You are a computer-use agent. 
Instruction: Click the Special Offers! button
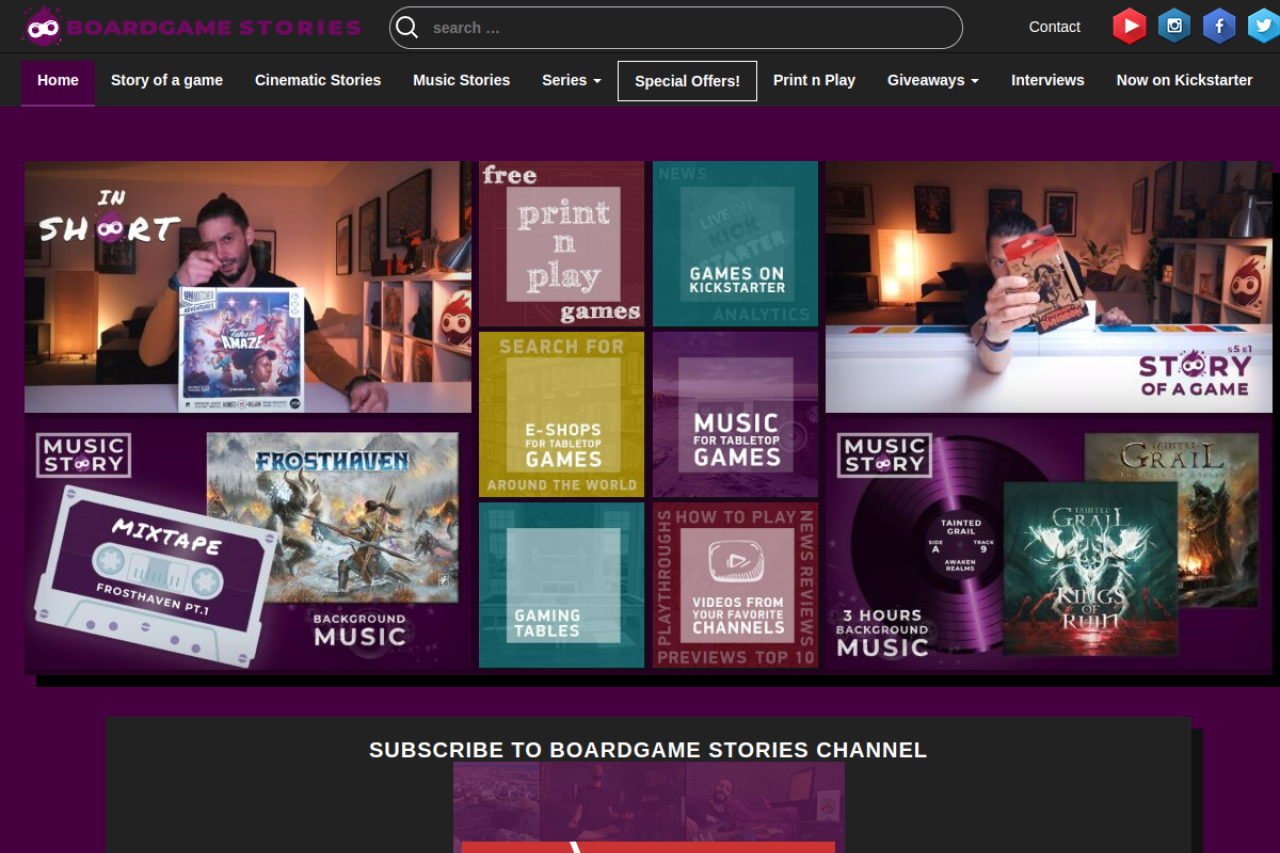click(x=687, y=81)
